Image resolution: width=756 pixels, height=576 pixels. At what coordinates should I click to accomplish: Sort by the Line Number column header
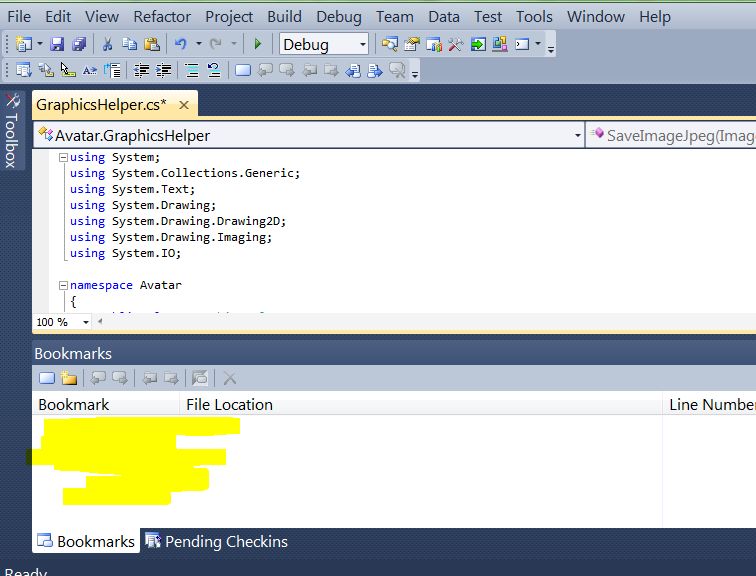[x=710, y=404]
